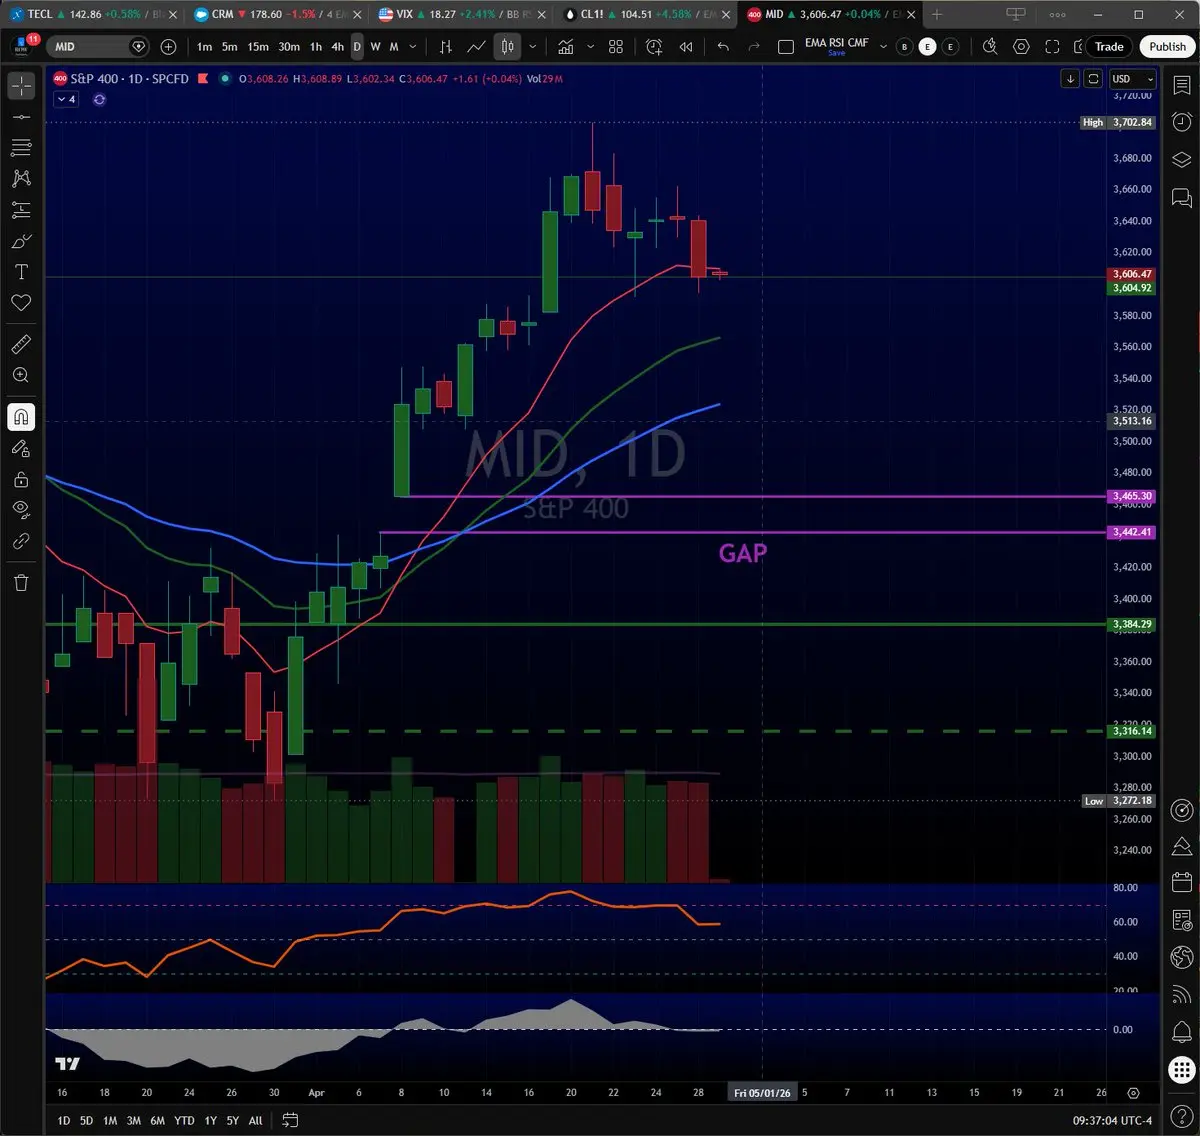
Task: Select the brush drawing tool
Action: point(21,241)
